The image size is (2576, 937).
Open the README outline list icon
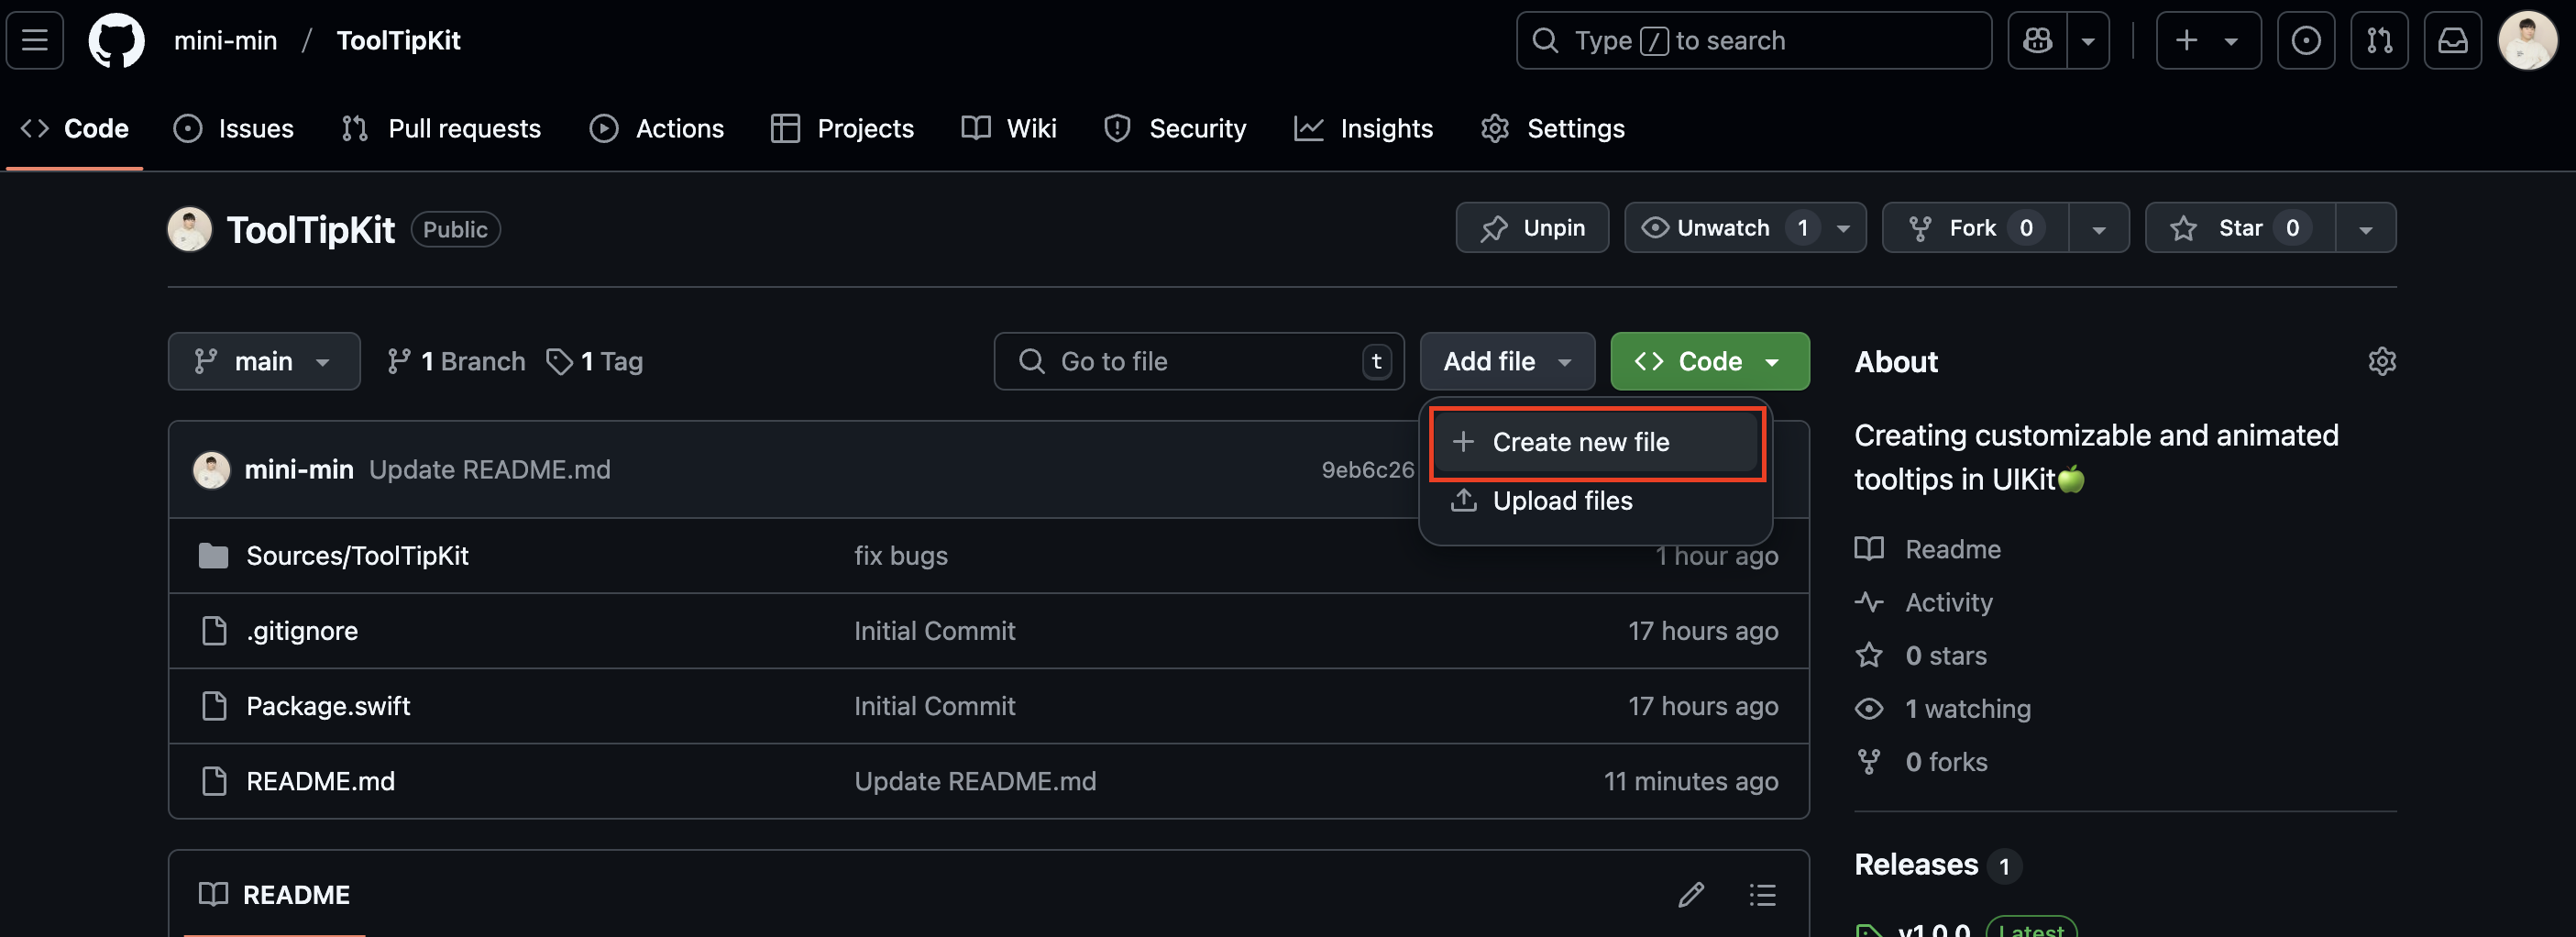click(x=1762, y=895)
